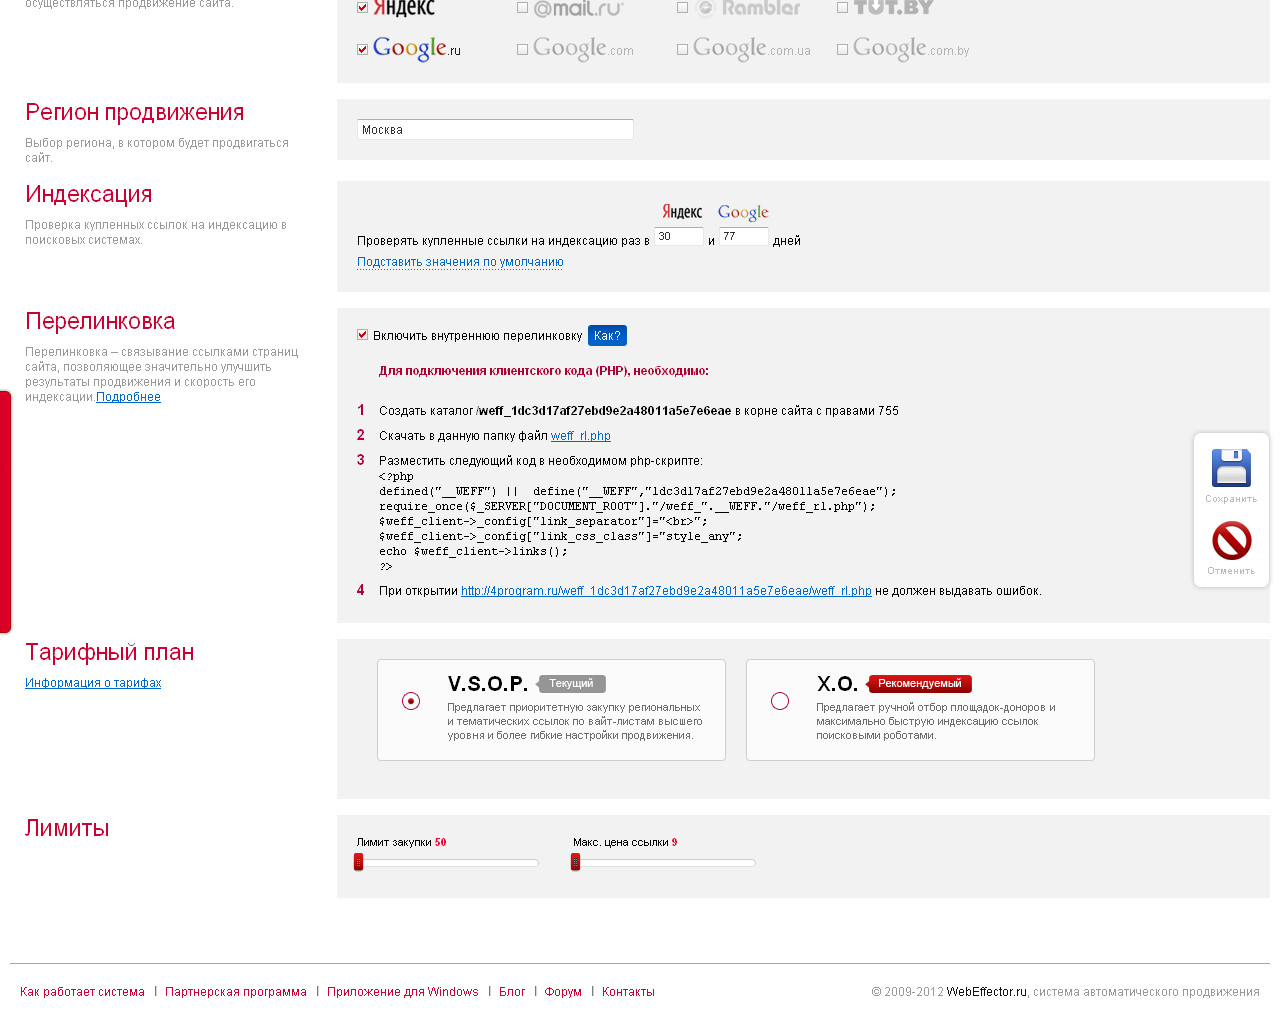This screenshot has height=1024, width=1280.
Task: Open 'Как работает система' footer link
Action: pyautogui.click(x=82, y=992)
